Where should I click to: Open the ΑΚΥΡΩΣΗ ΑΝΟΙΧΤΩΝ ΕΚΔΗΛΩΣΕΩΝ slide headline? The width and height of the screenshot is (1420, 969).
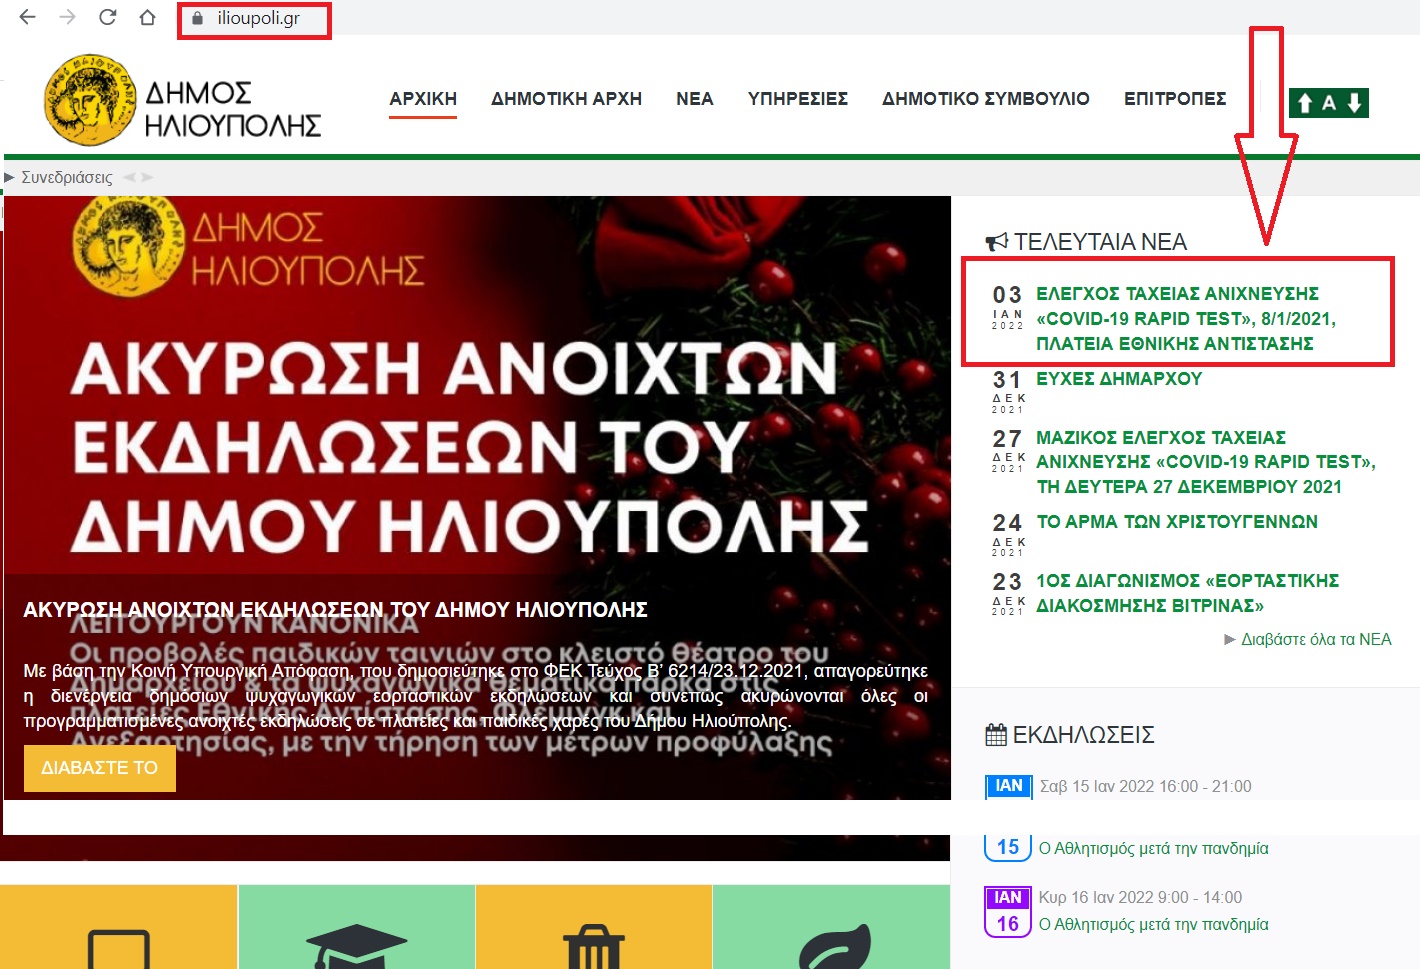(335, 609)
